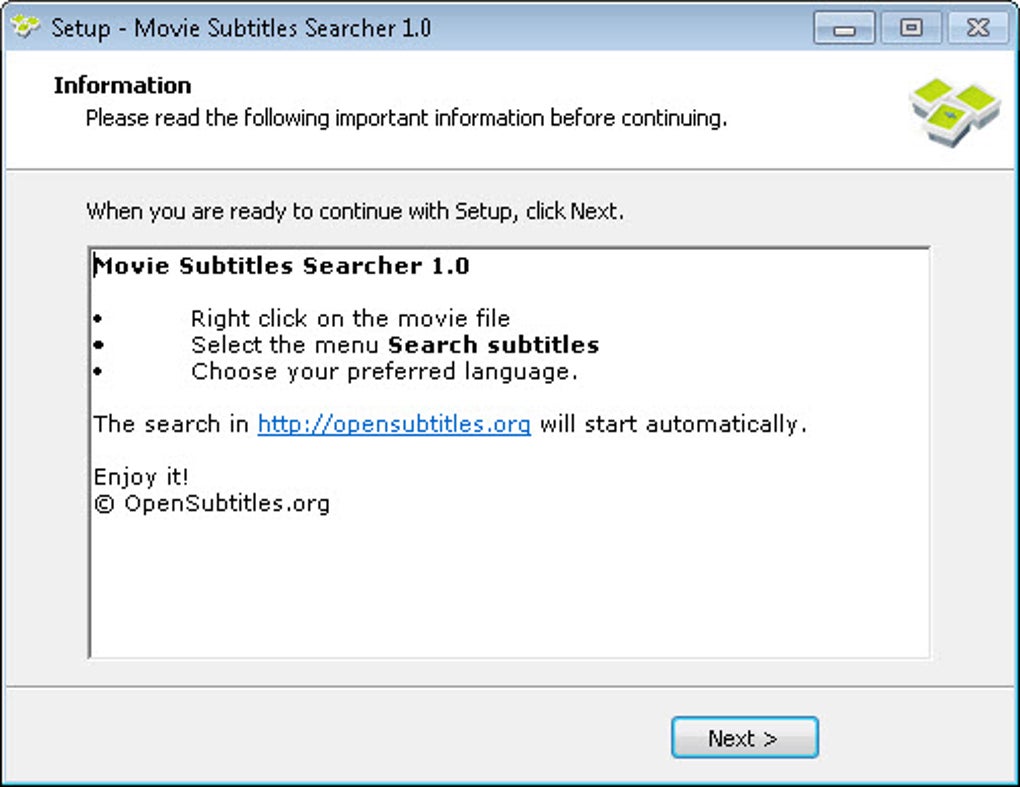Close the Setup window
The width and height of the screenshot is (1020, 787).
coord(977,29)
